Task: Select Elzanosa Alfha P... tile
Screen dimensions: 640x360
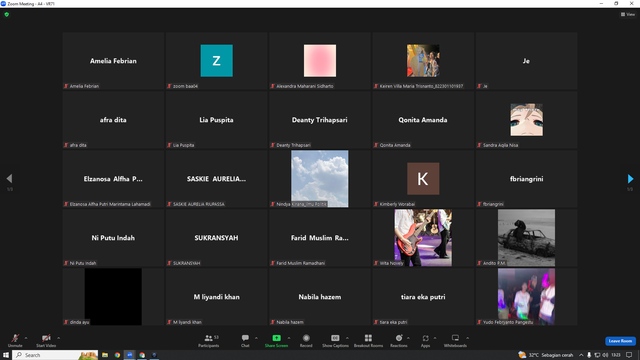Action: point(113,179)
